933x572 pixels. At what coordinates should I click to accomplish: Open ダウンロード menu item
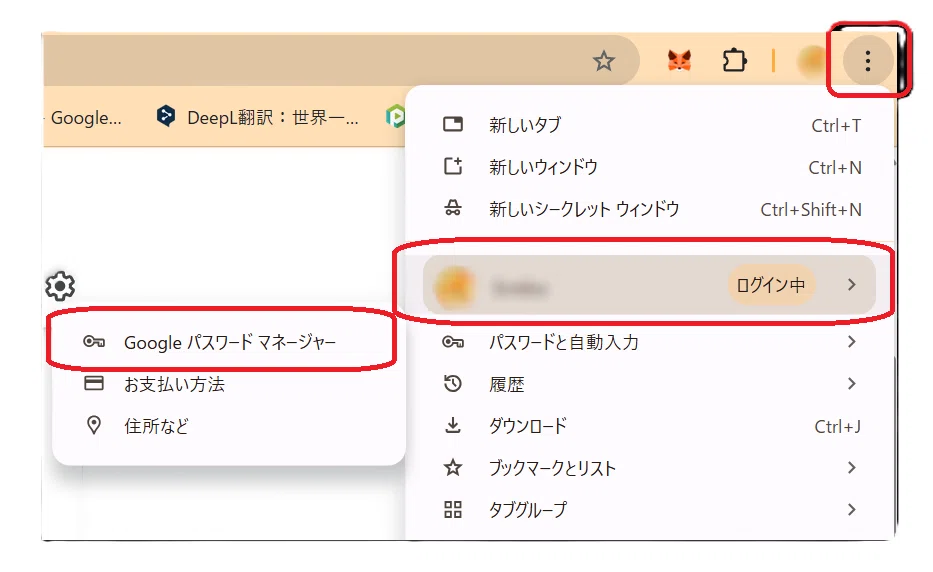[652, 426]
